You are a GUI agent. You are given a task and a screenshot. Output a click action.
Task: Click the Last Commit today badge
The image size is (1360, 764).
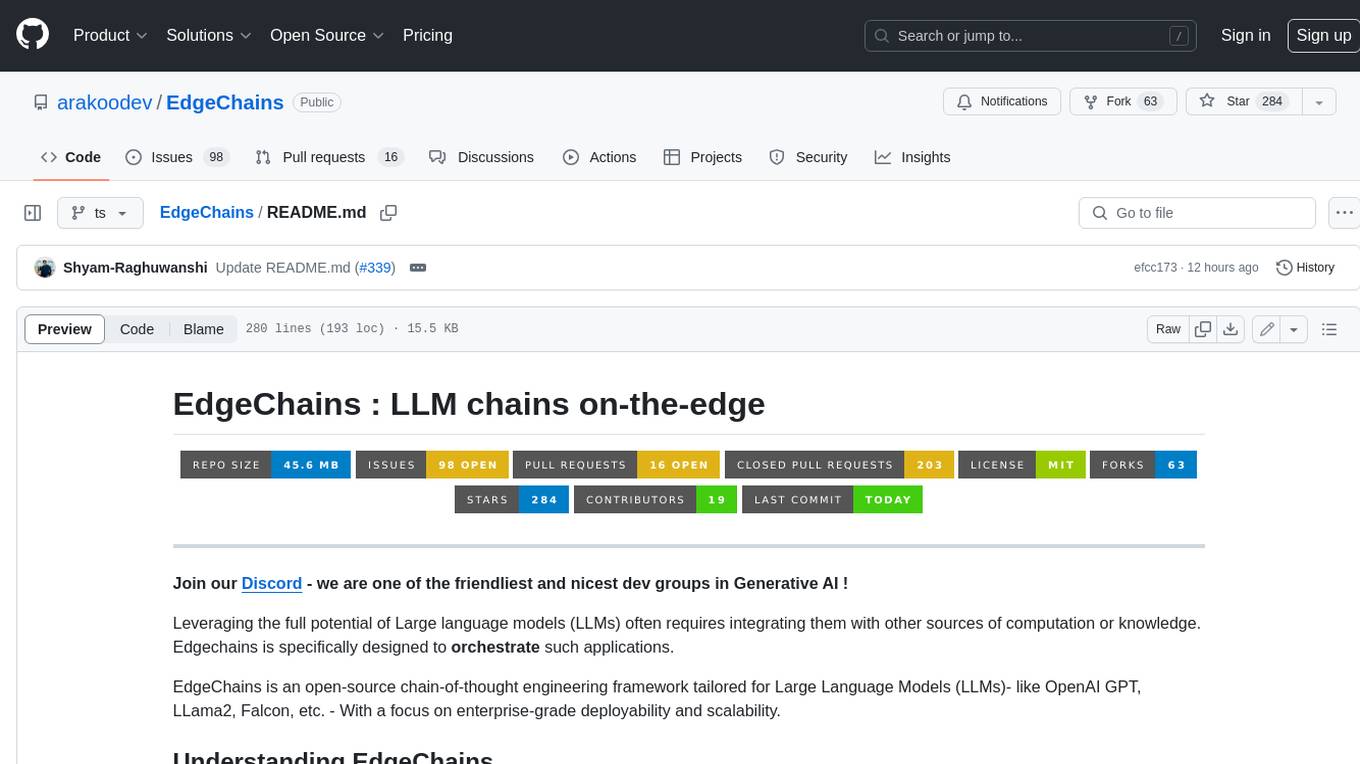coord(832,500)
